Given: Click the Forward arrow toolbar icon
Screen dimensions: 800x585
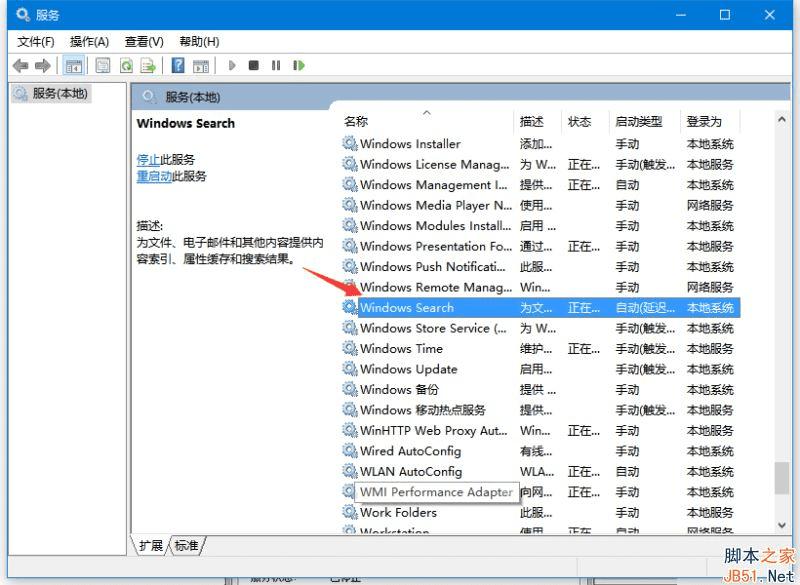Looking at the screenshot, I should (x=43, y=66).
